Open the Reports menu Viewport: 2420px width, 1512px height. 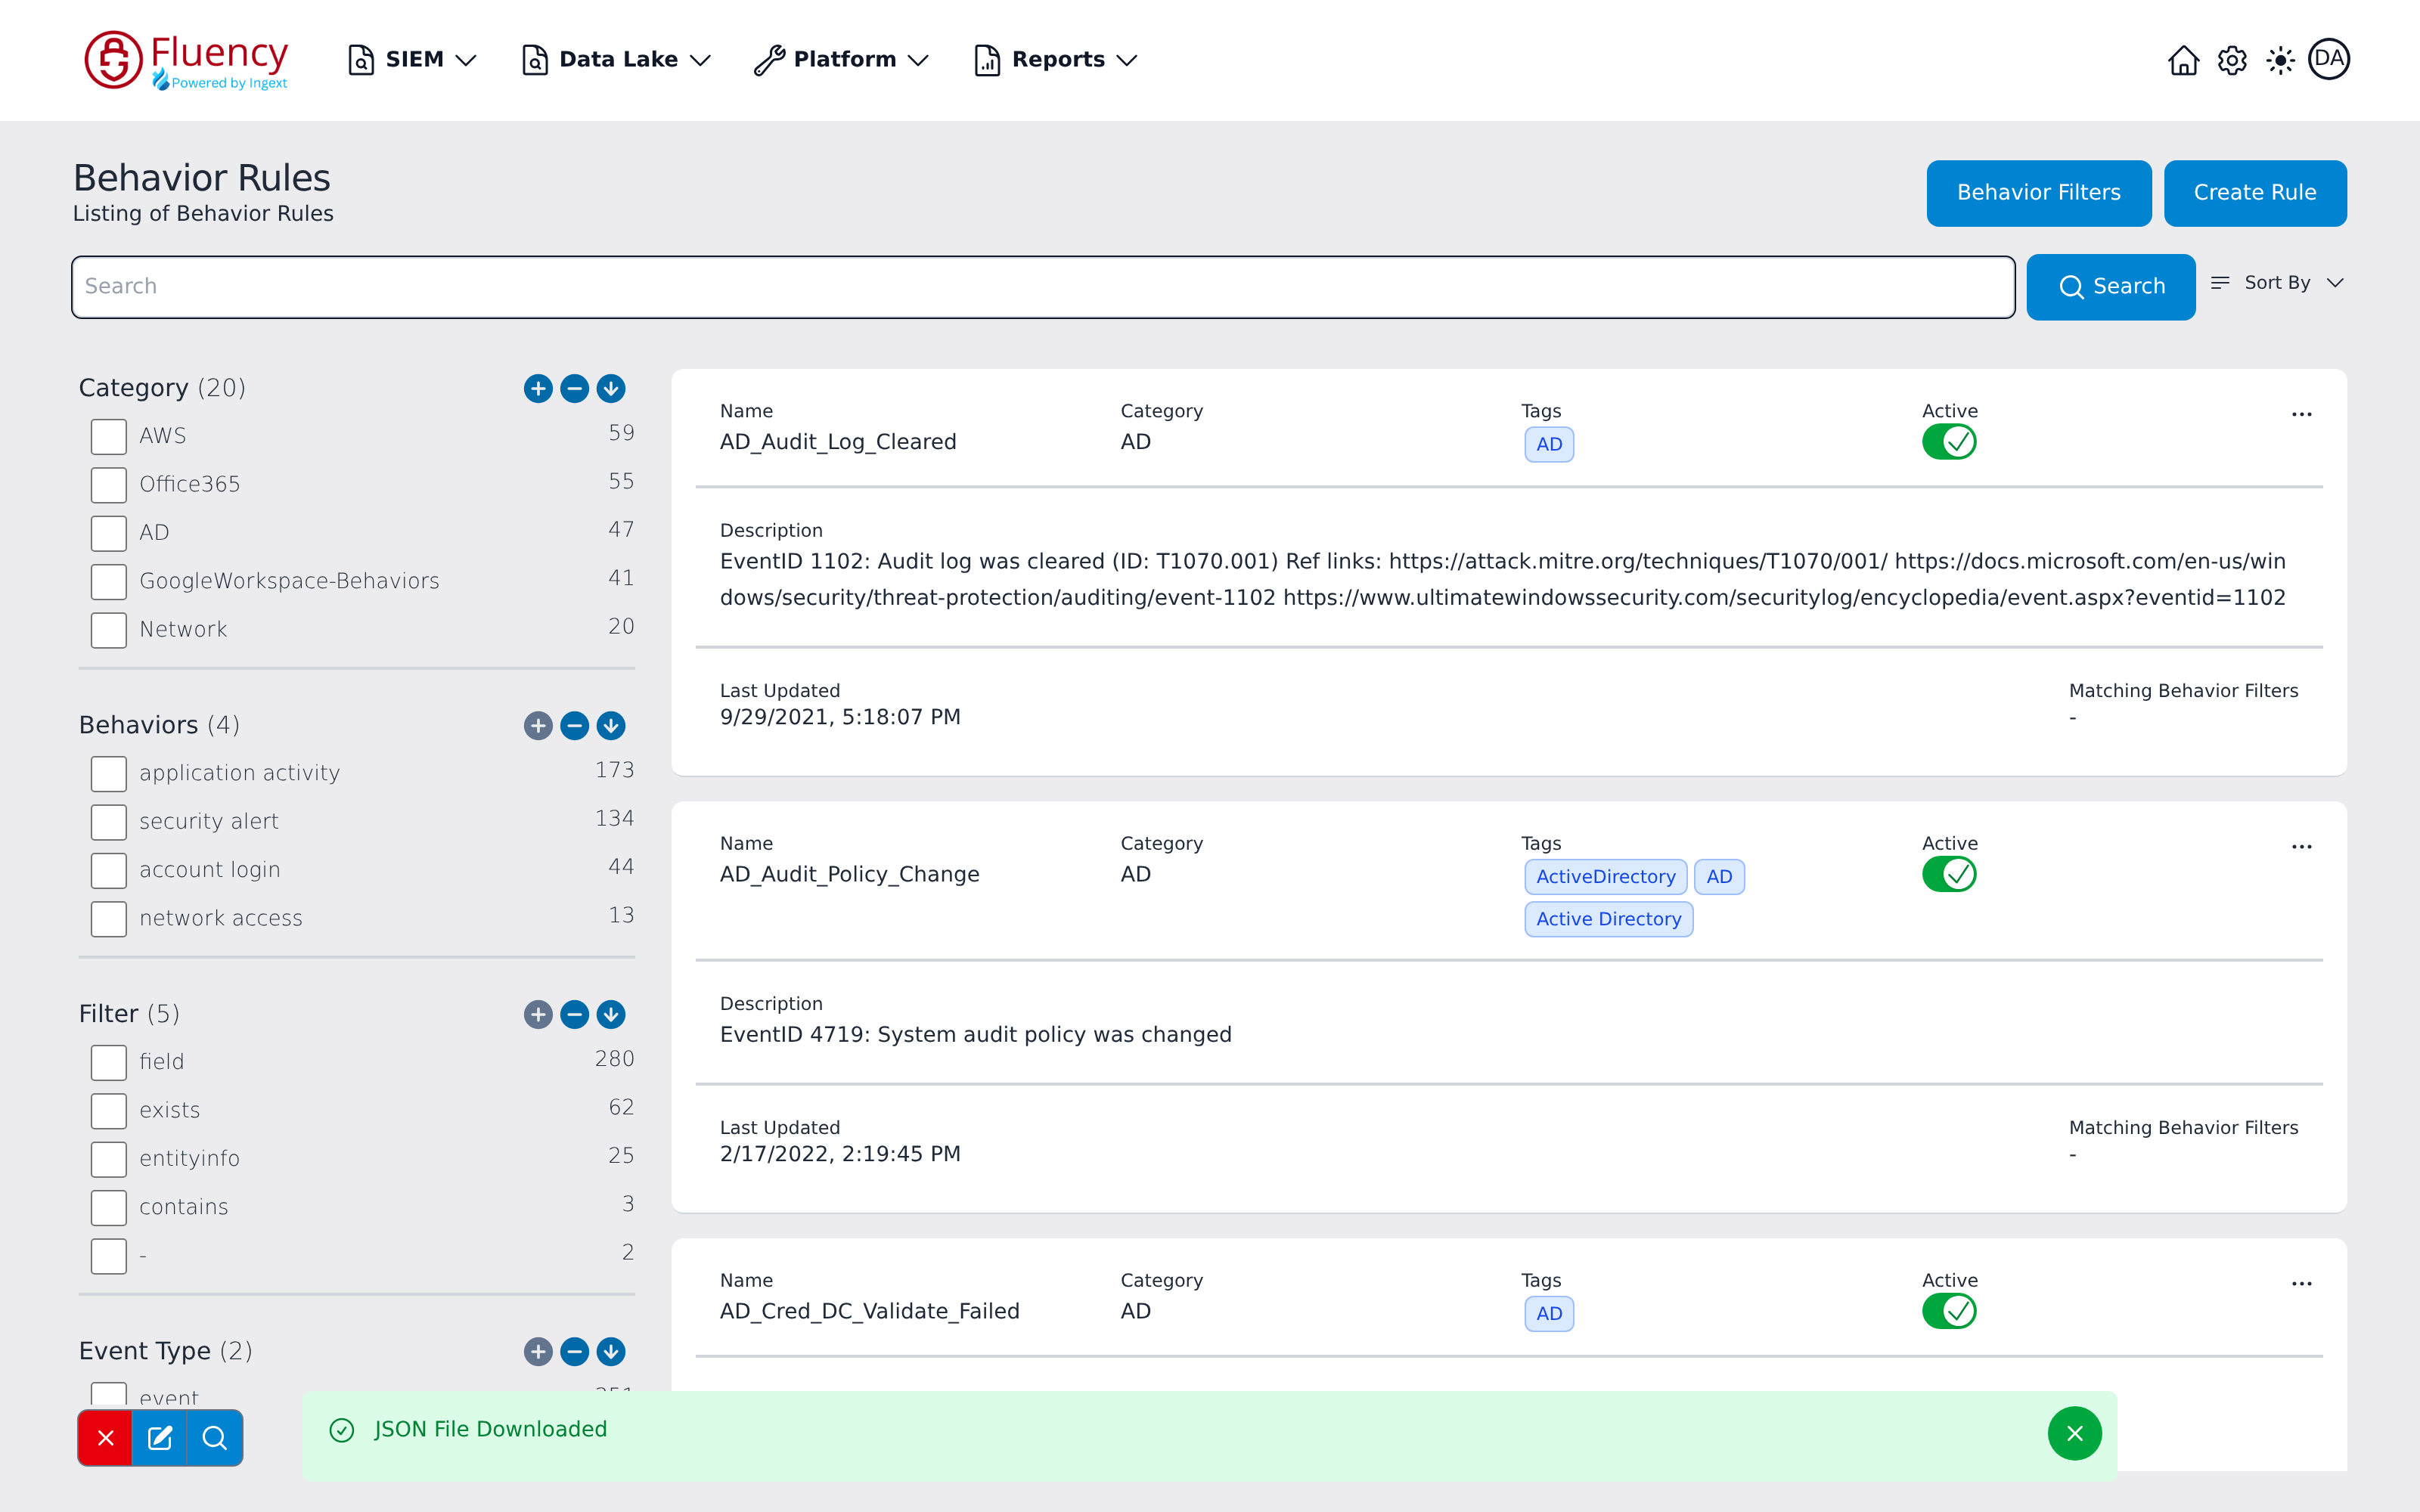1055,60
